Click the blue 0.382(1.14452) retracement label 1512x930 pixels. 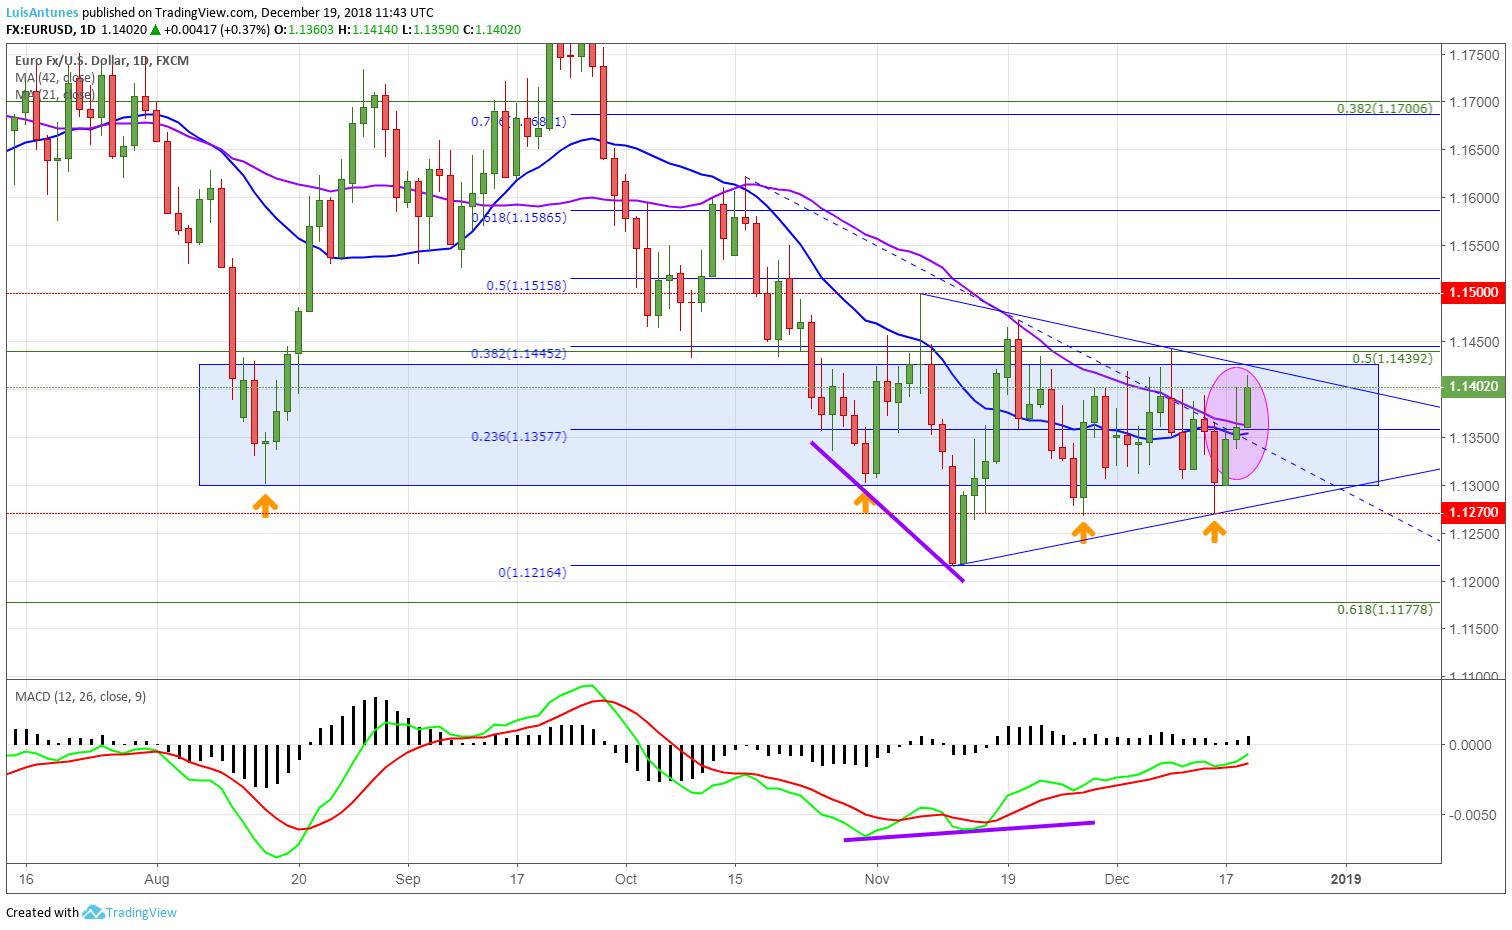coord(518,353)
